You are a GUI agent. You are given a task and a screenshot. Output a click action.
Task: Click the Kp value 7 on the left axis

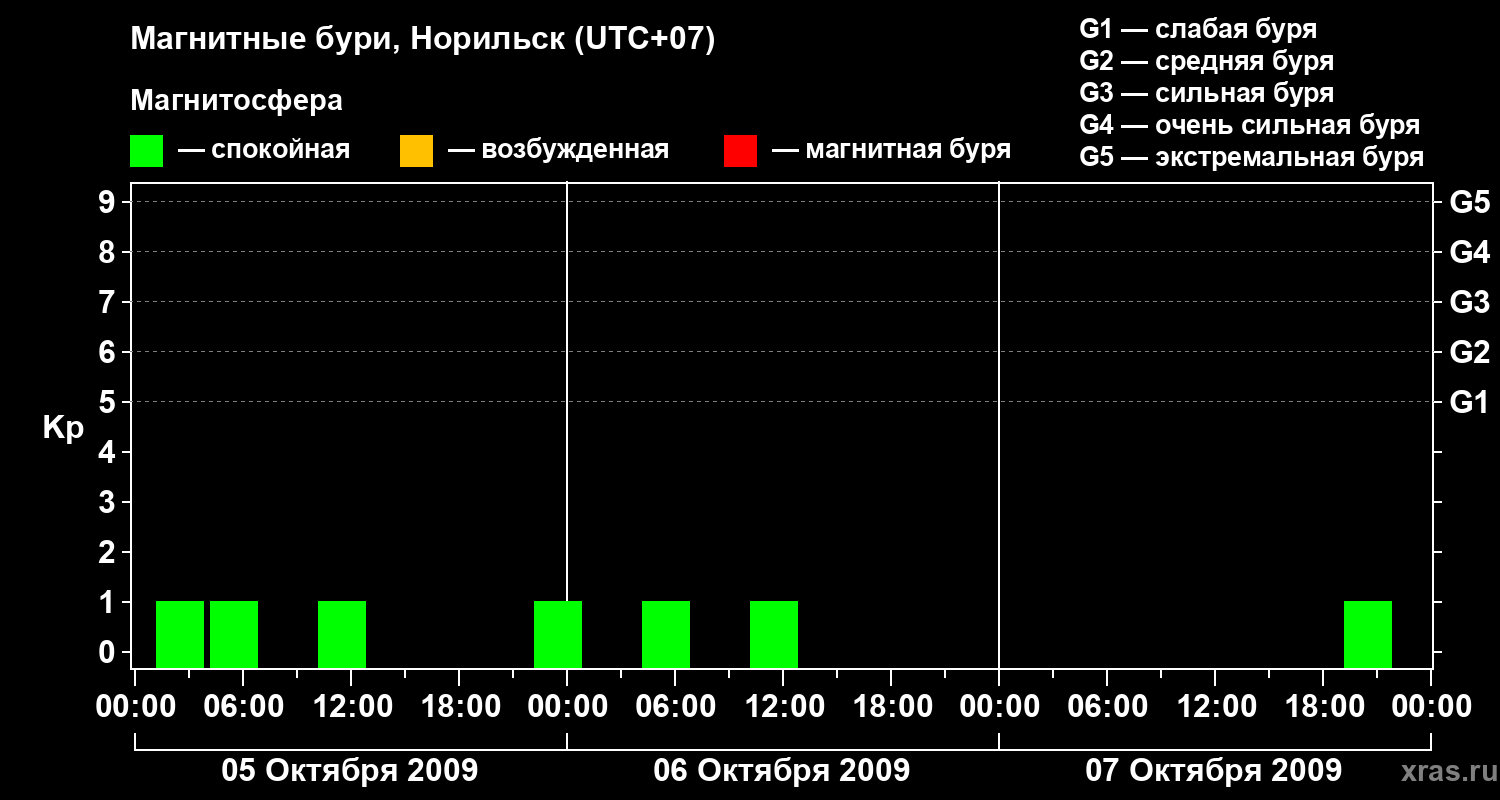[x=108, y=302]
